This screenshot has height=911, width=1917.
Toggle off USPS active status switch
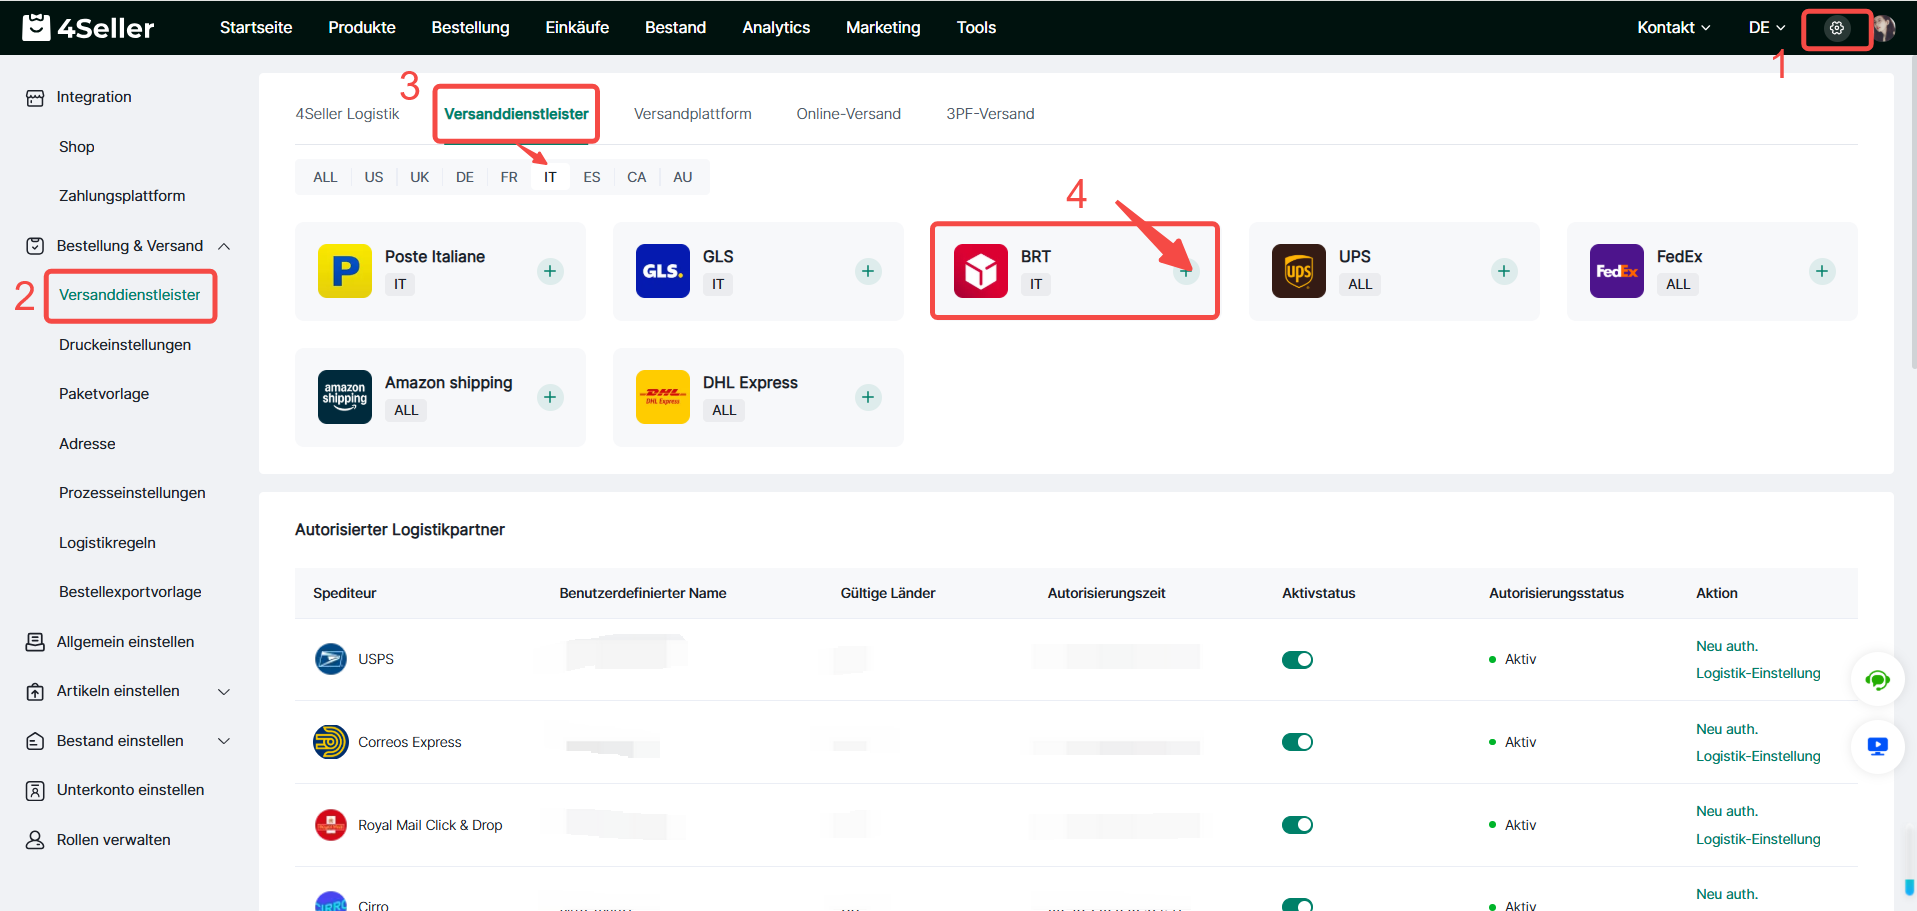click(1297, 660)
